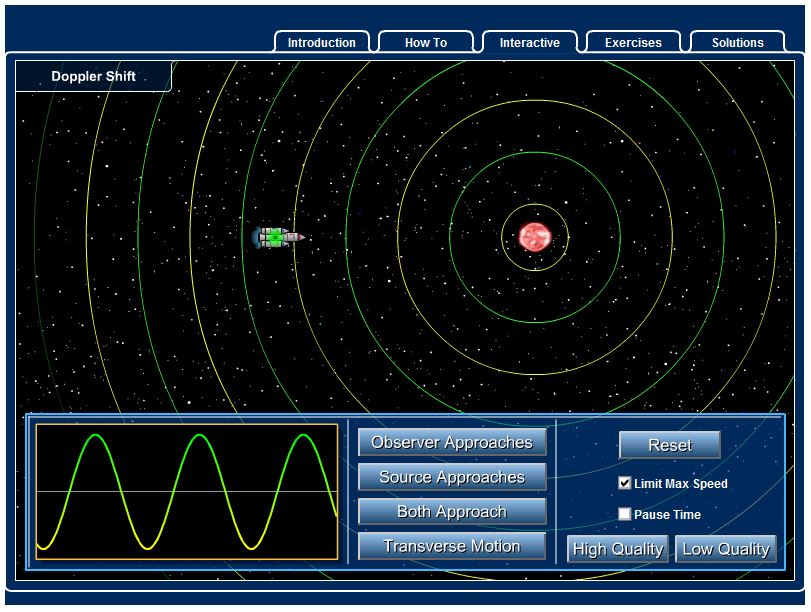Image resolution: width=811 pixels, height=612 pixels.
Task: Open the Exercises tab
Action: click(x=633, y=42)
